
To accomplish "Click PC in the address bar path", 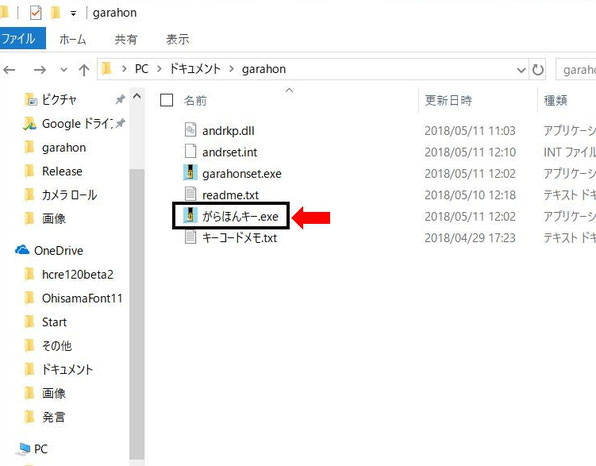I will pyautogui.click(x=141, y=69).
